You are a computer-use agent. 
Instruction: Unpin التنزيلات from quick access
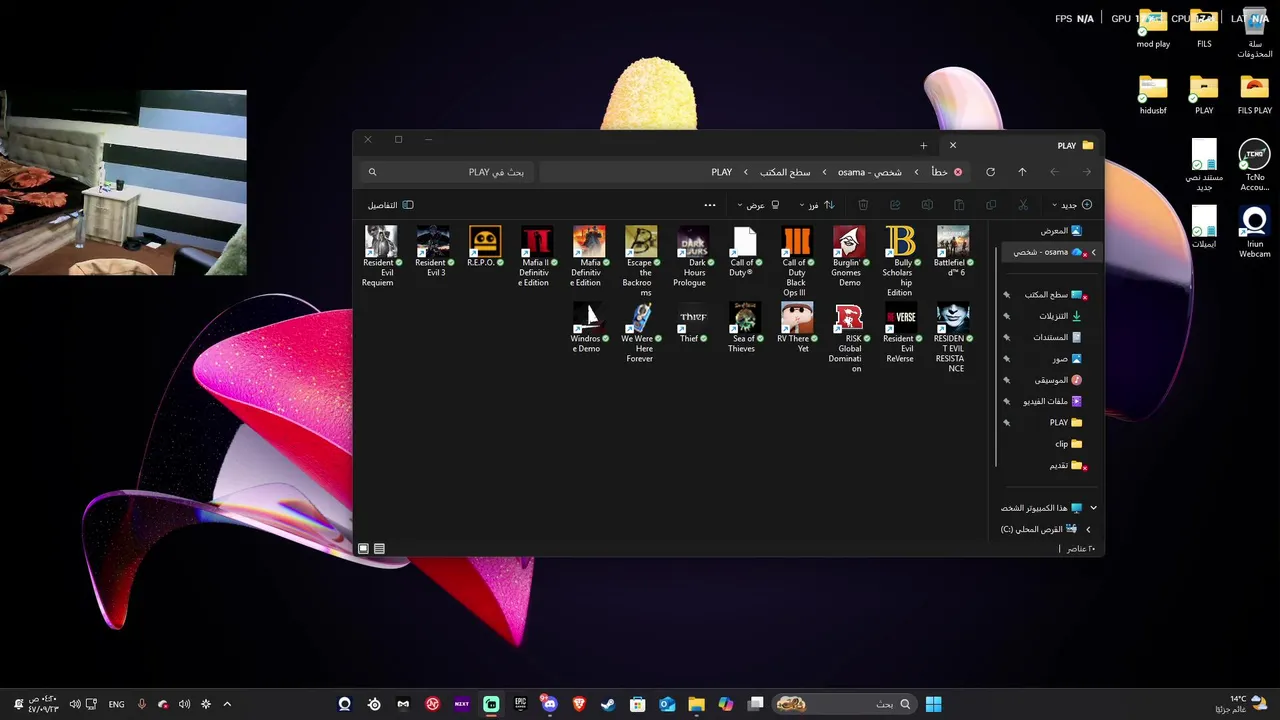tap(1007, 316)
